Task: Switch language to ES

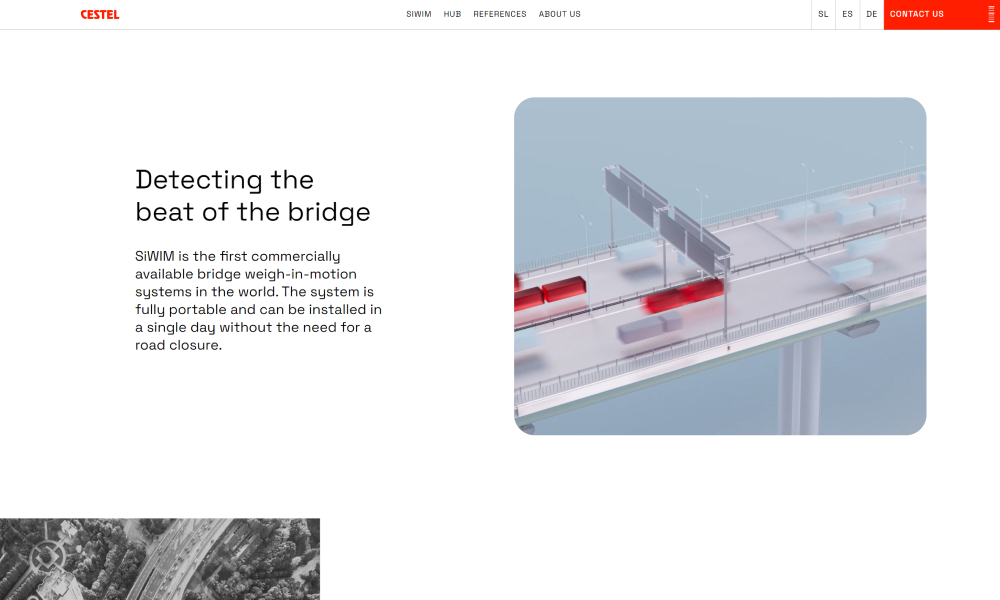Action: pos(847,14)
